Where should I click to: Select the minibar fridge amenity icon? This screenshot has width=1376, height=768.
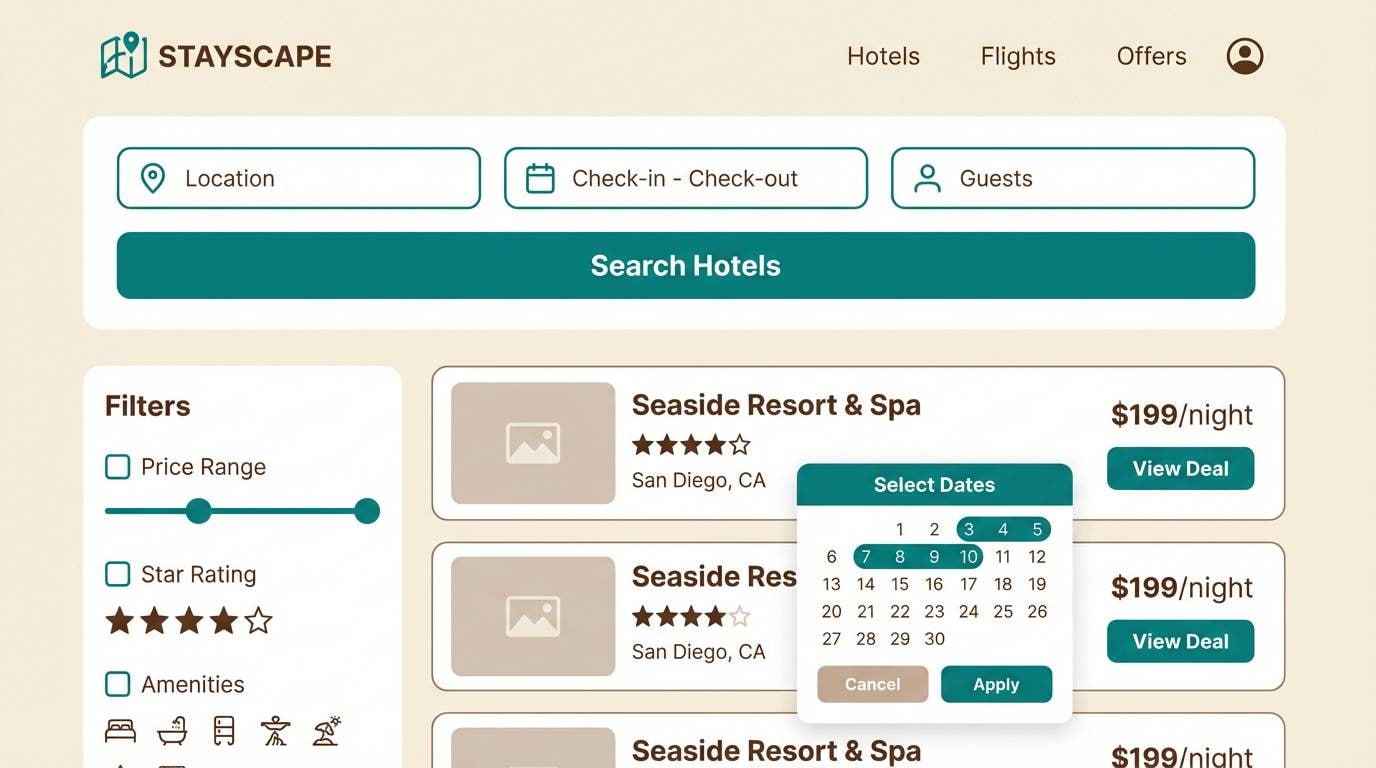pyautogui.click(x=223, y=729)
